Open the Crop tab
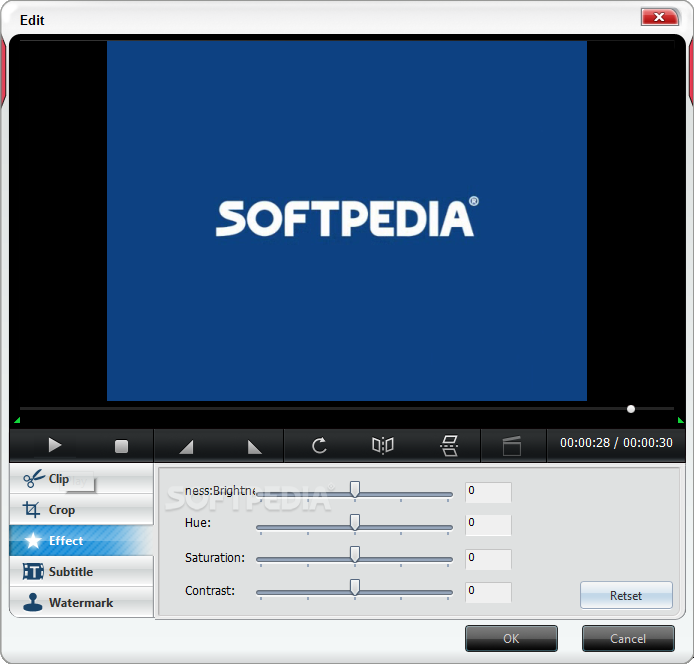This screenshot has height=664, width=694. point(81,510)
